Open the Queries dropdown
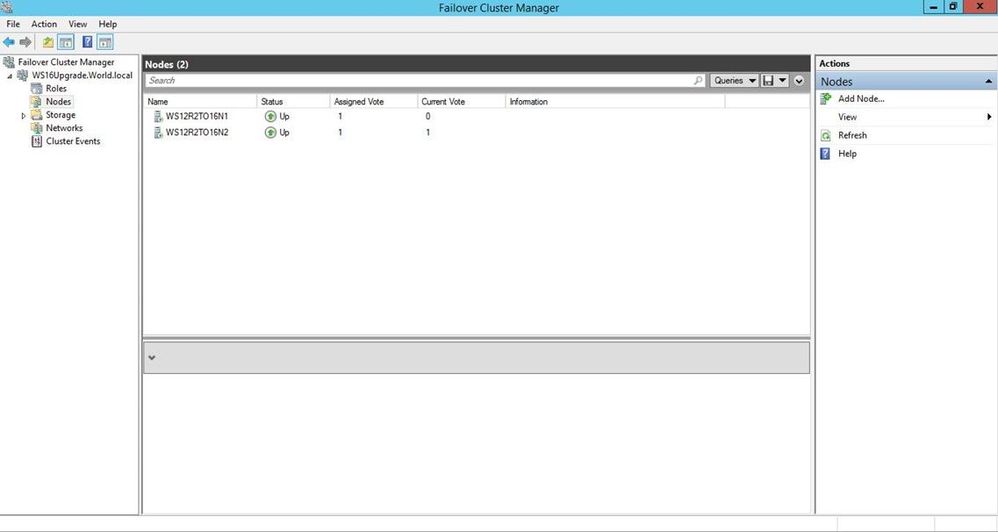Image resolution: width=998 pixels, height=532 pixels. [734, 80]
